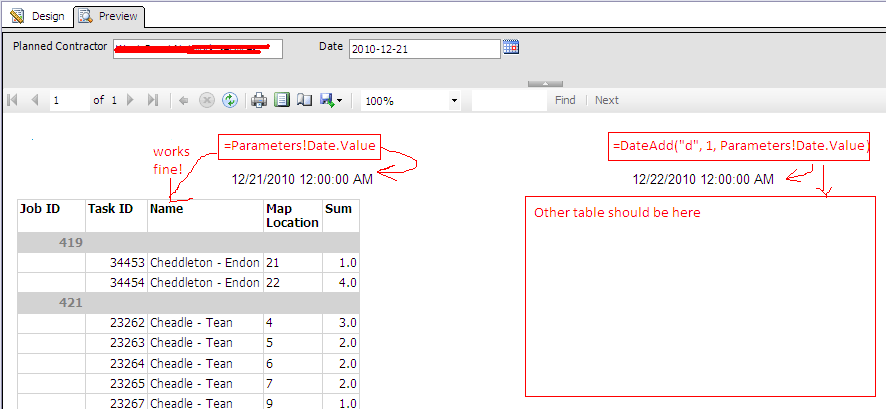Click the Next search link
886x409 pixels.
(x=607, y=101)
